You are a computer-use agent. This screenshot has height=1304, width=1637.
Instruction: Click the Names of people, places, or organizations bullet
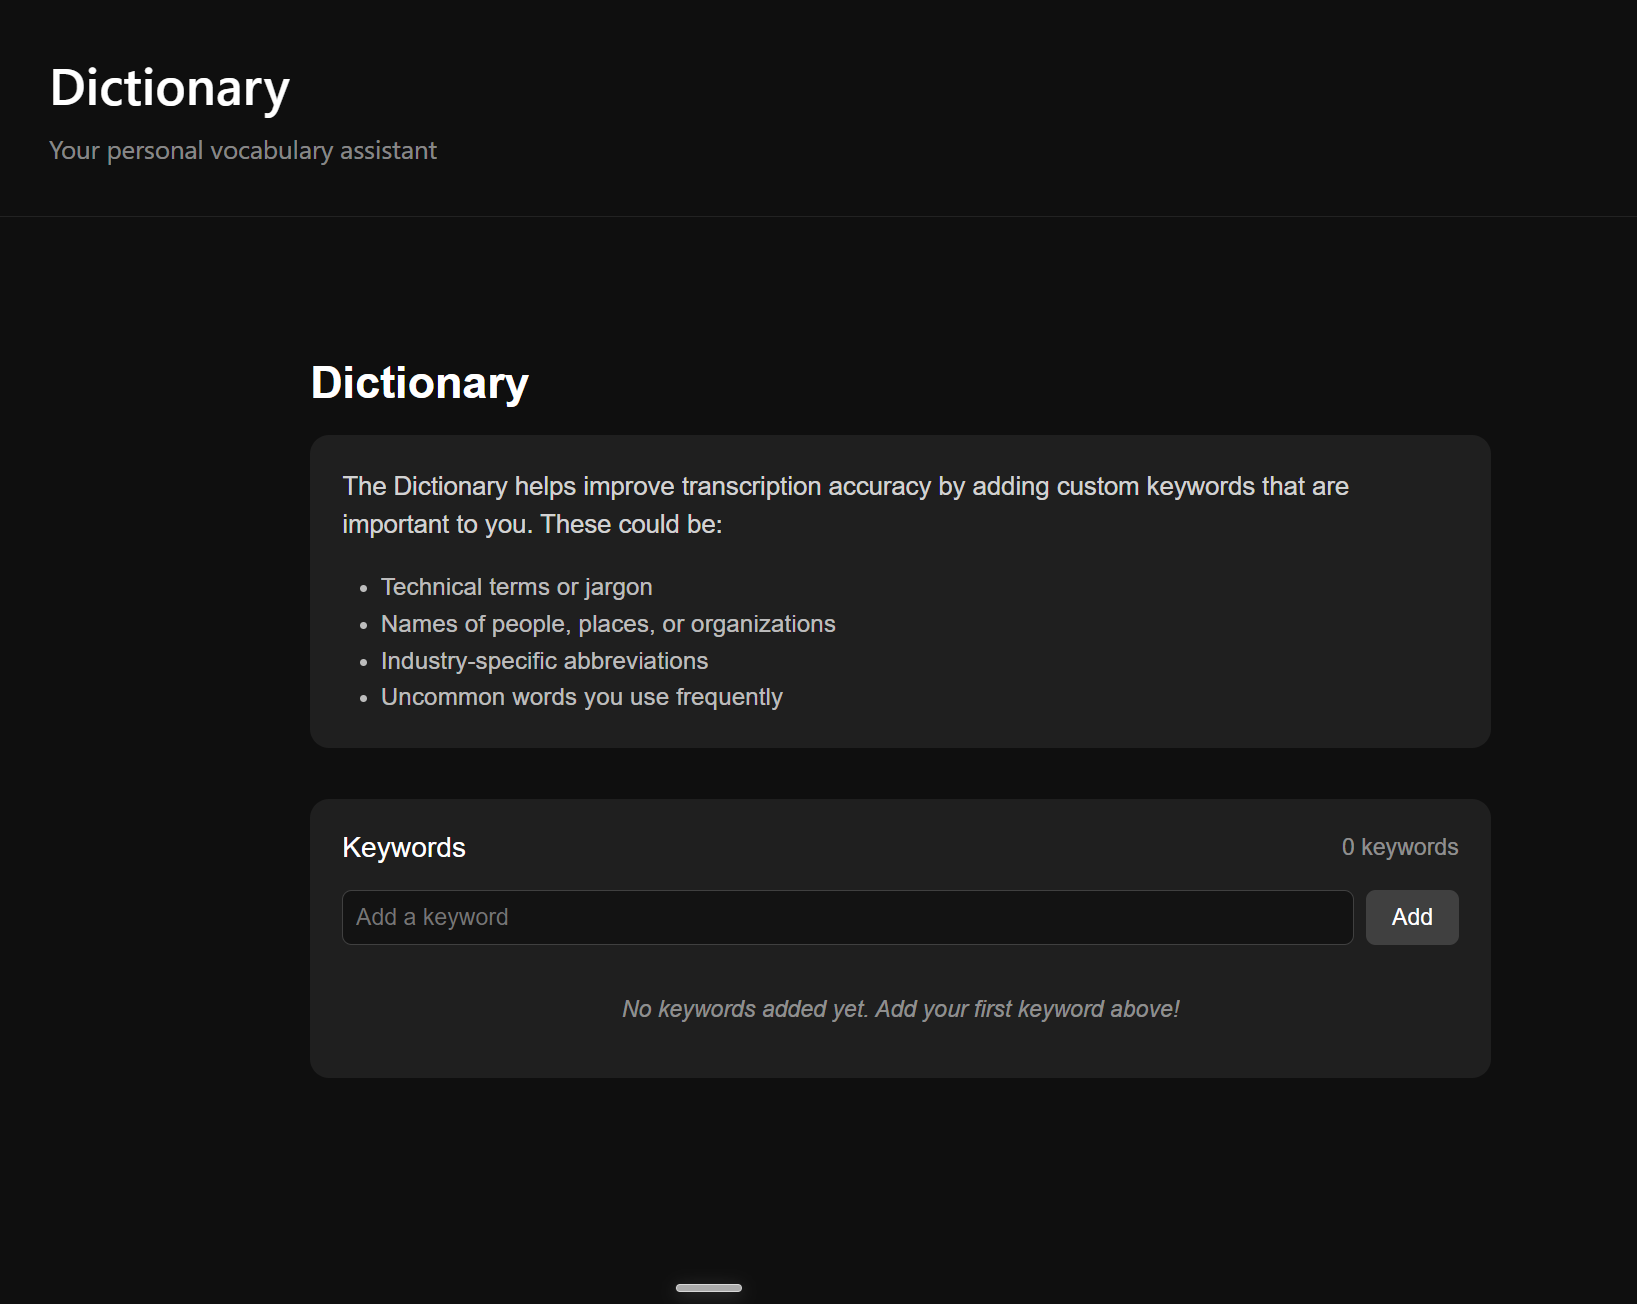coord(607,623)
